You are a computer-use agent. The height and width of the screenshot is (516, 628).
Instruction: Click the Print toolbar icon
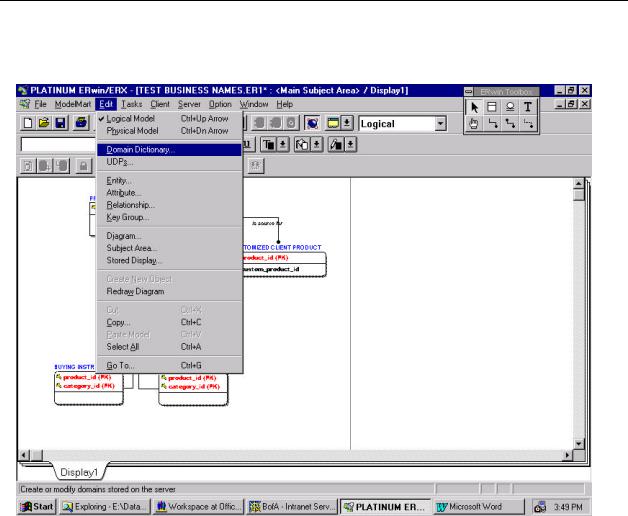[x=81, y=123]
